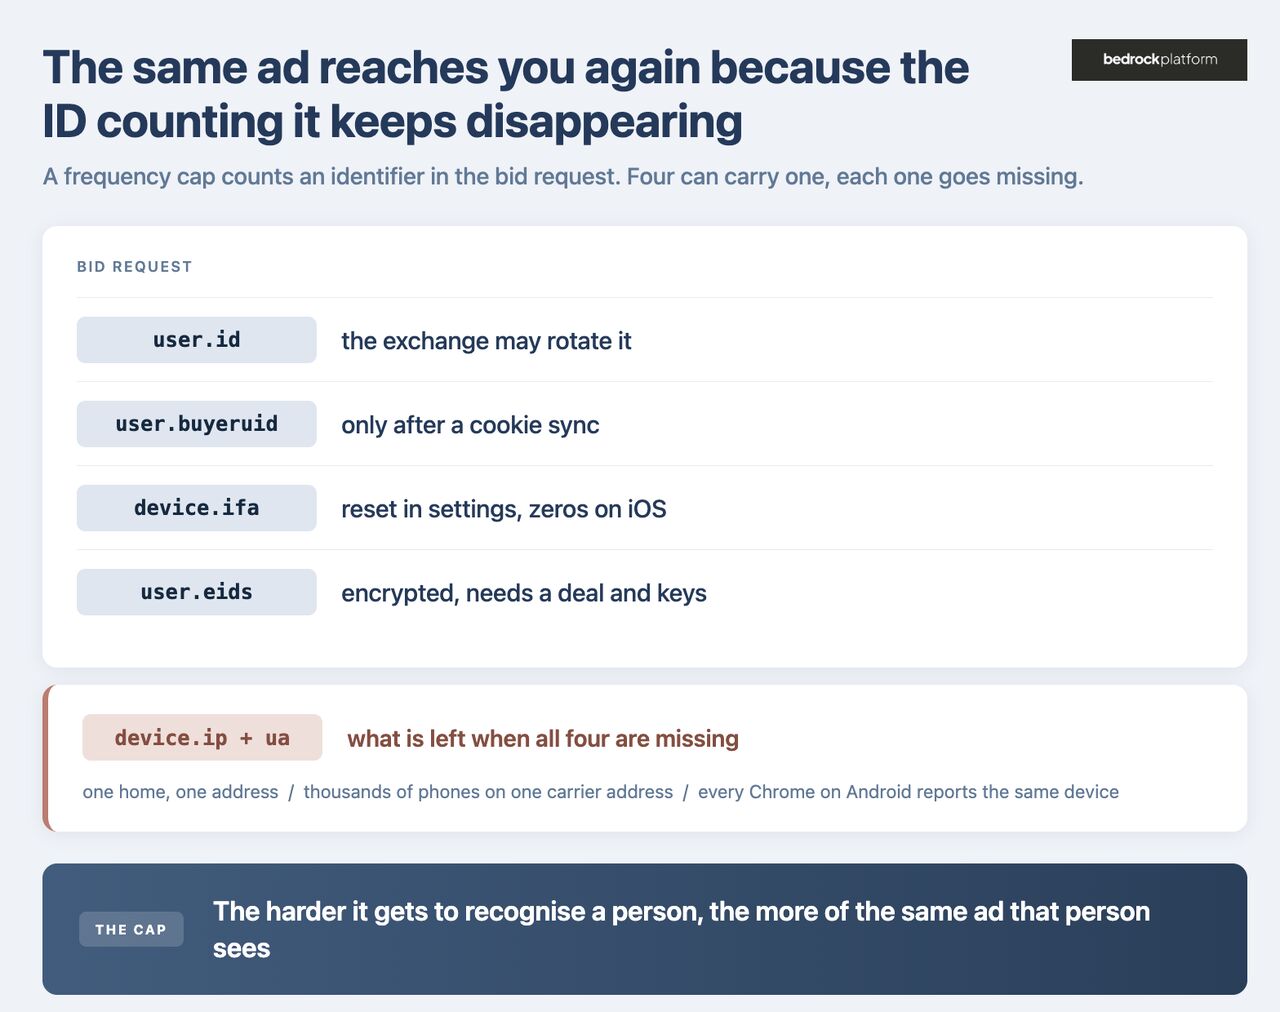The image size is (1280, 1012).
Task: Click the red accent bar on fallback card
Action: pyautogui.click(x=45, y=758)
